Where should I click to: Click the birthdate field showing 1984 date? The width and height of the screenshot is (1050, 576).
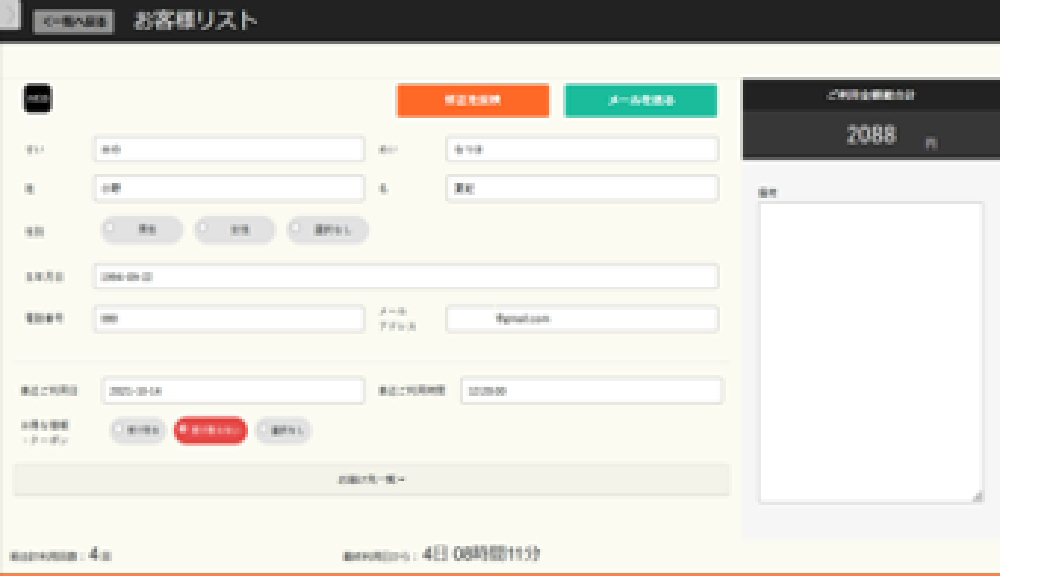(x=405, y=277)
